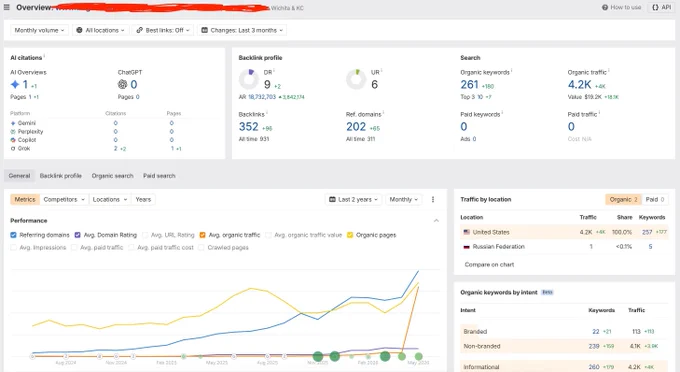Open the Organic keywords count 261
Screen dimensions: 680x372
click(469, 85)
